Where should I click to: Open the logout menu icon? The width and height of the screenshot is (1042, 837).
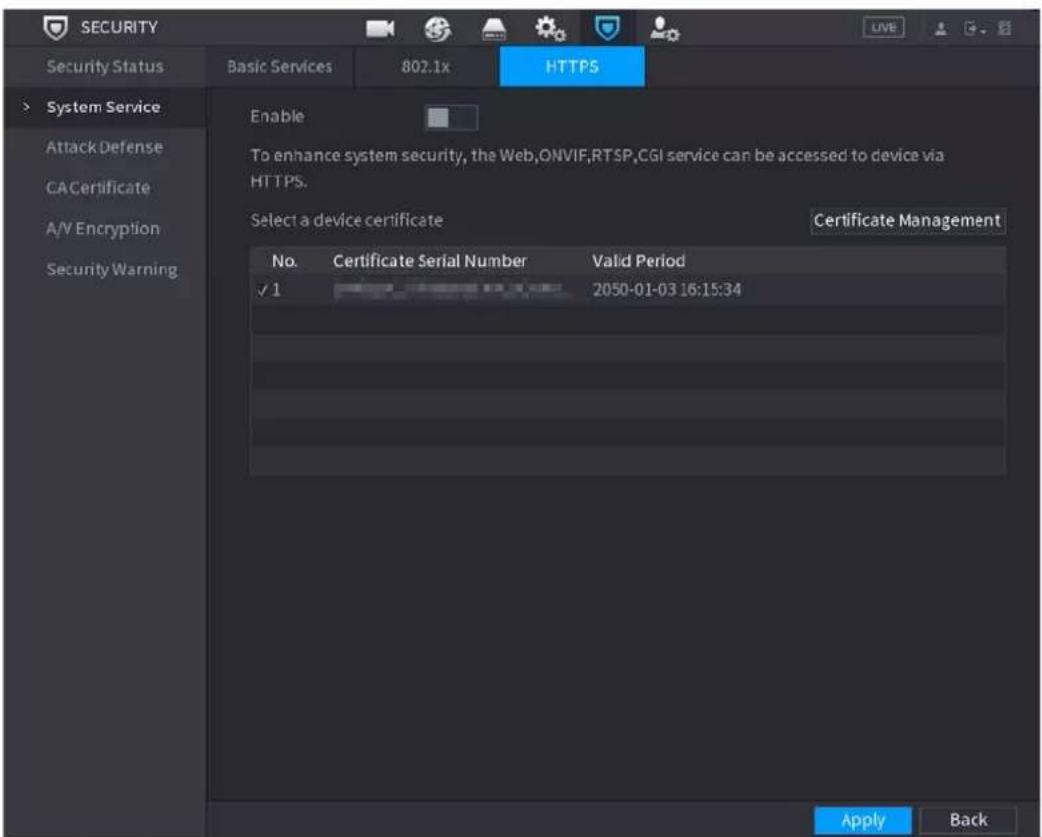coord(974,29)
